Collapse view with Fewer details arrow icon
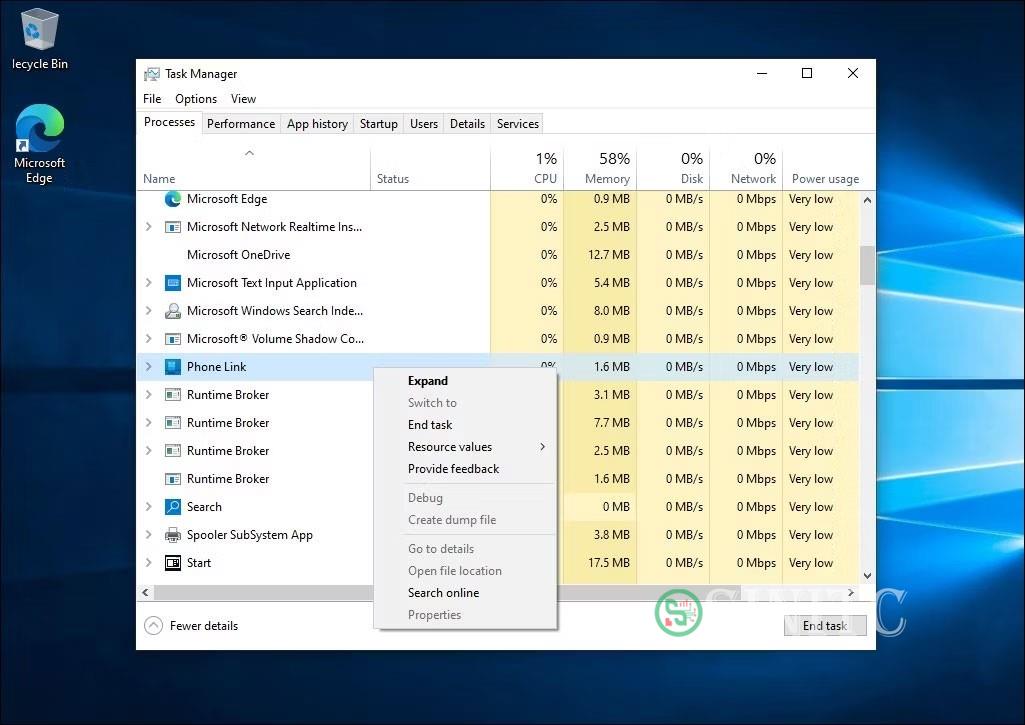This screenshot has width=1025, height=725. [153, 626]
